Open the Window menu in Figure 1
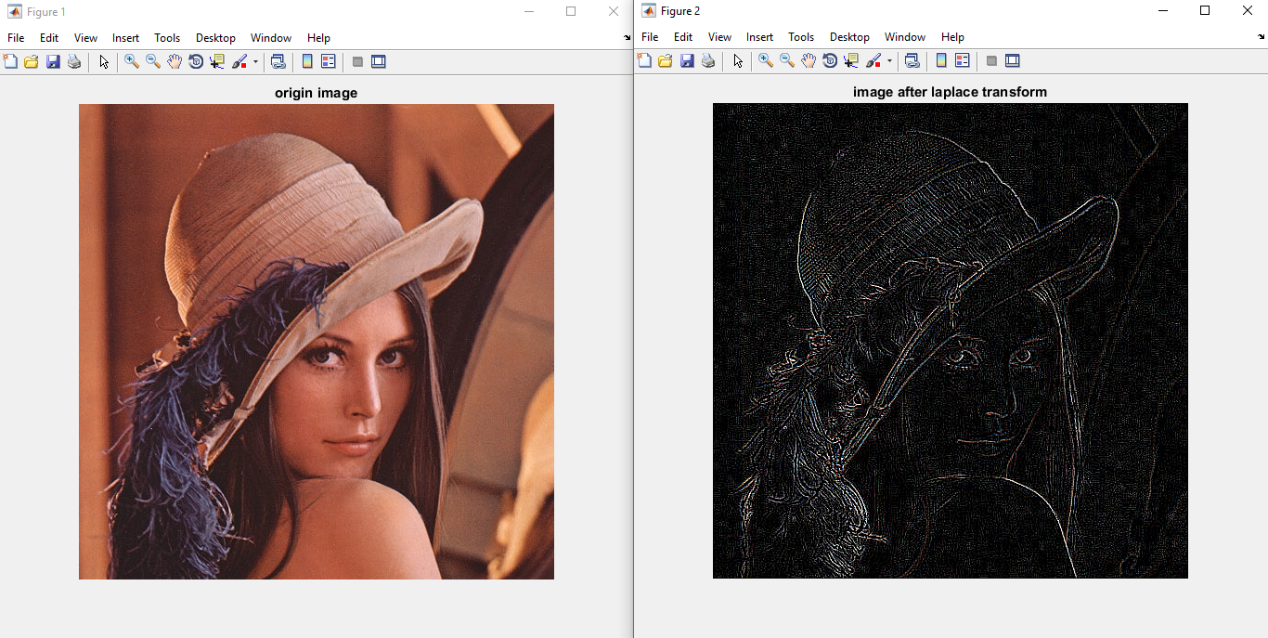 (271, 38)
